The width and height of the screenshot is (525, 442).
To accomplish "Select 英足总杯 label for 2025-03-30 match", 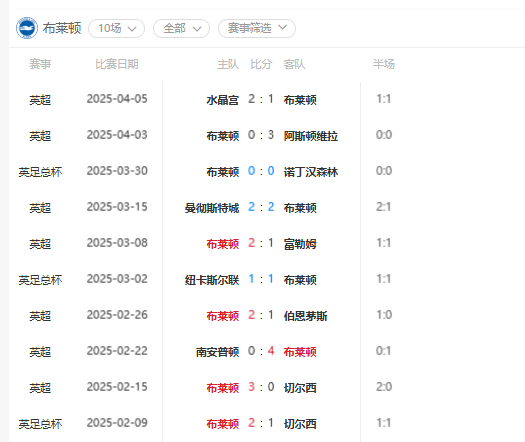I will [40, 172].
